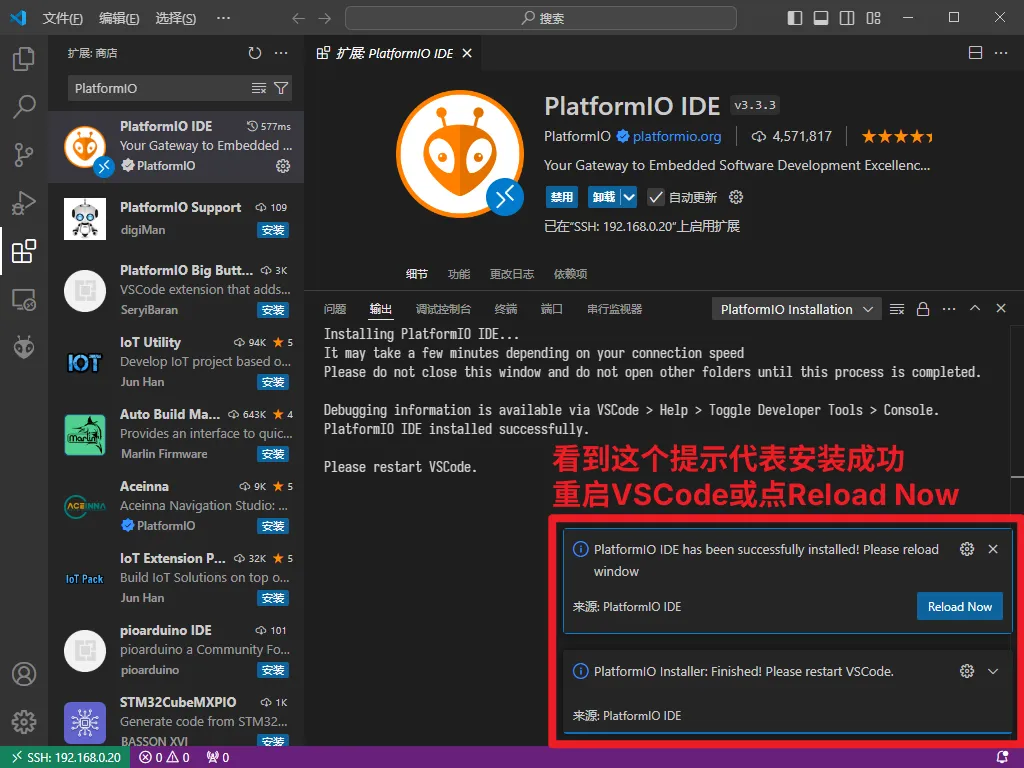Refresh the extensions marketplace list

coord(255,53)
